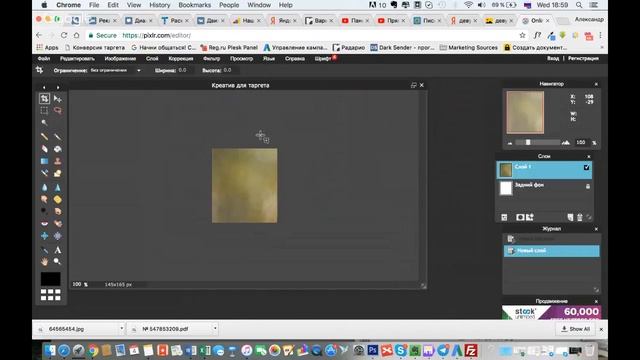Select the Bloat tool
The width and height of the screenshot is (640, 360).
click(x=44, y=236)
